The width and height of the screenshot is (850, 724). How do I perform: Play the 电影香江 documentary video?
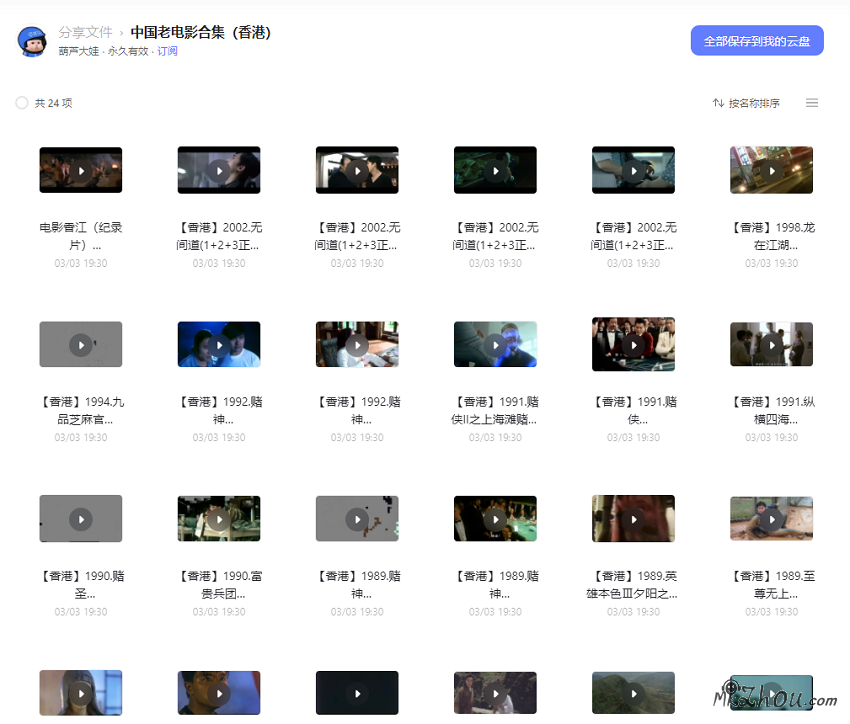pos(81,170)
